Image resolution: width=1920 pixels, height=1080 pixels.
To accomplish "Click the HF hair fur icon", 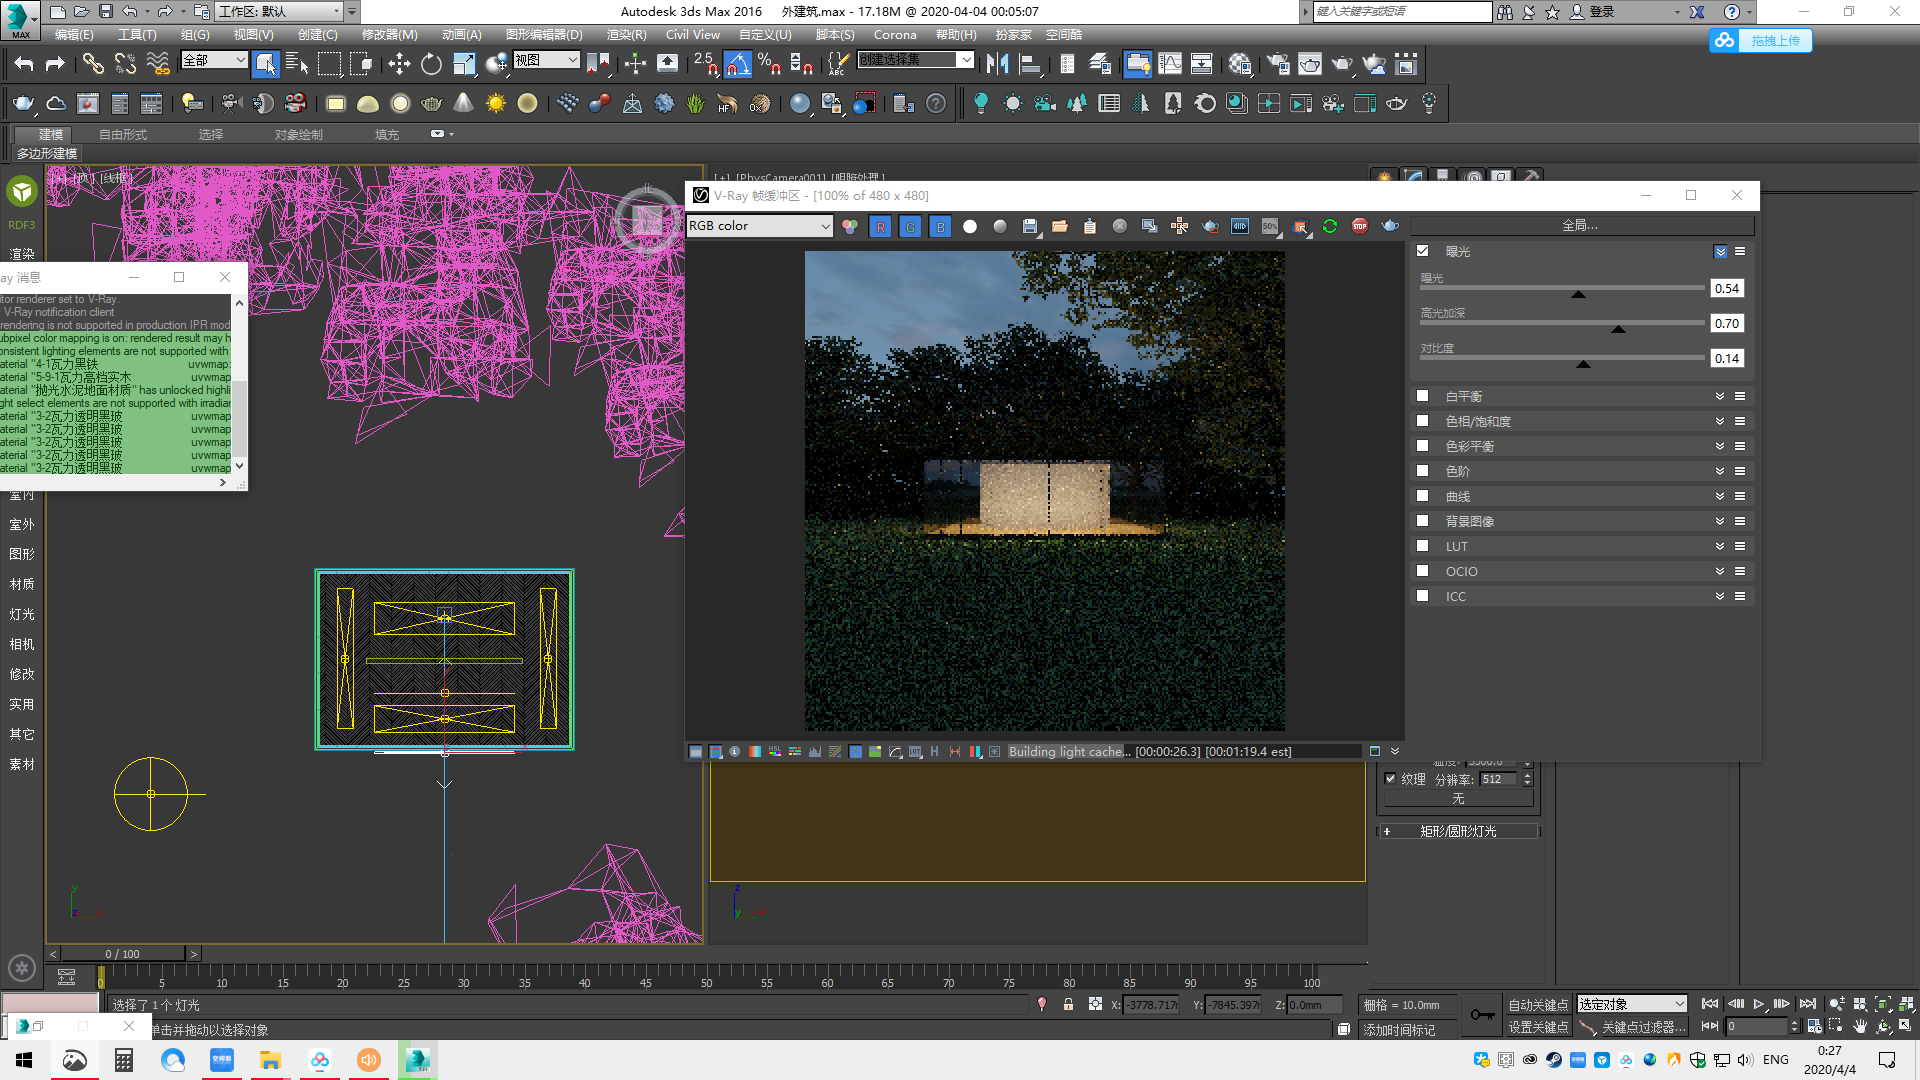I will coord(727,103).
